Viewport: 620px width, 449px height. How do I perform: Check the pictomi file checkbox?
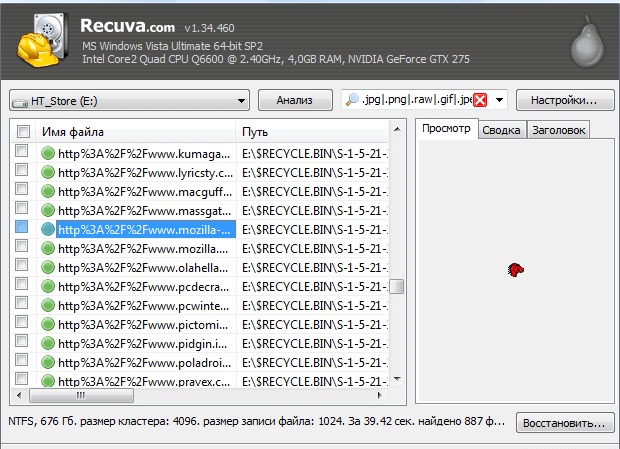pos(21,321)
